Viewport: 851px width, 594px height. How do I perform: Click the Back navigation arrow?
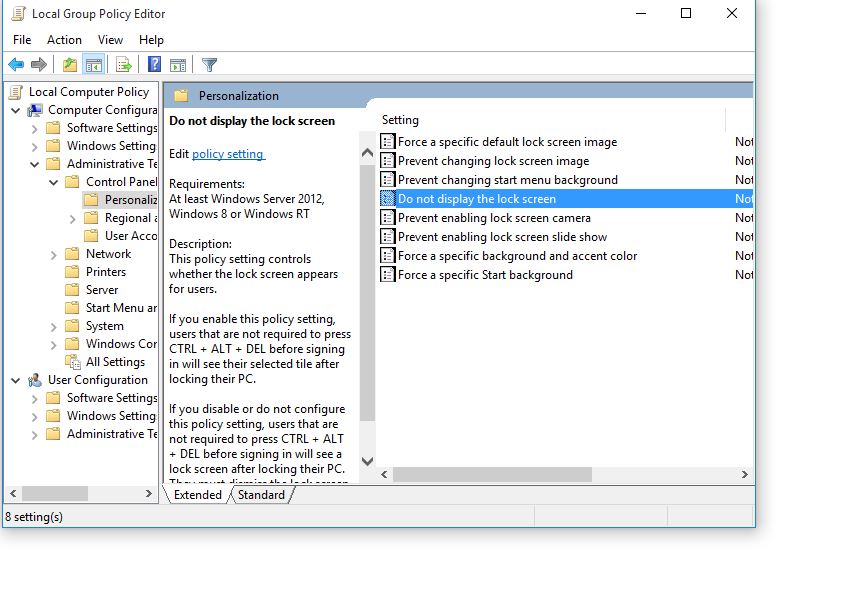[16, 64]
